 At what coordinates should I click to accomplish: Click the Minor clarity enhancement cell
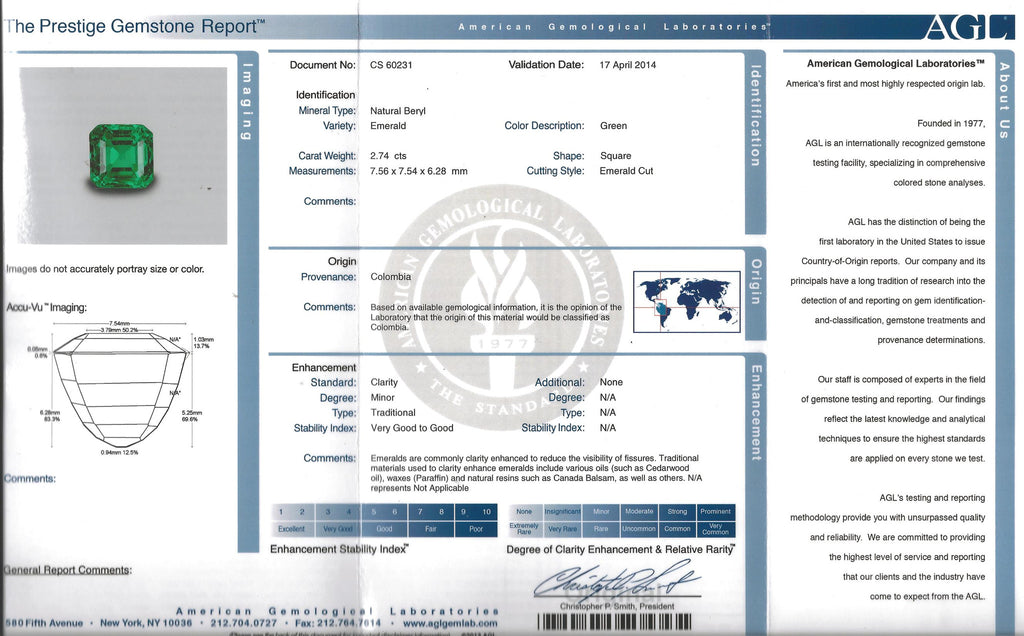tap(601, 511)
